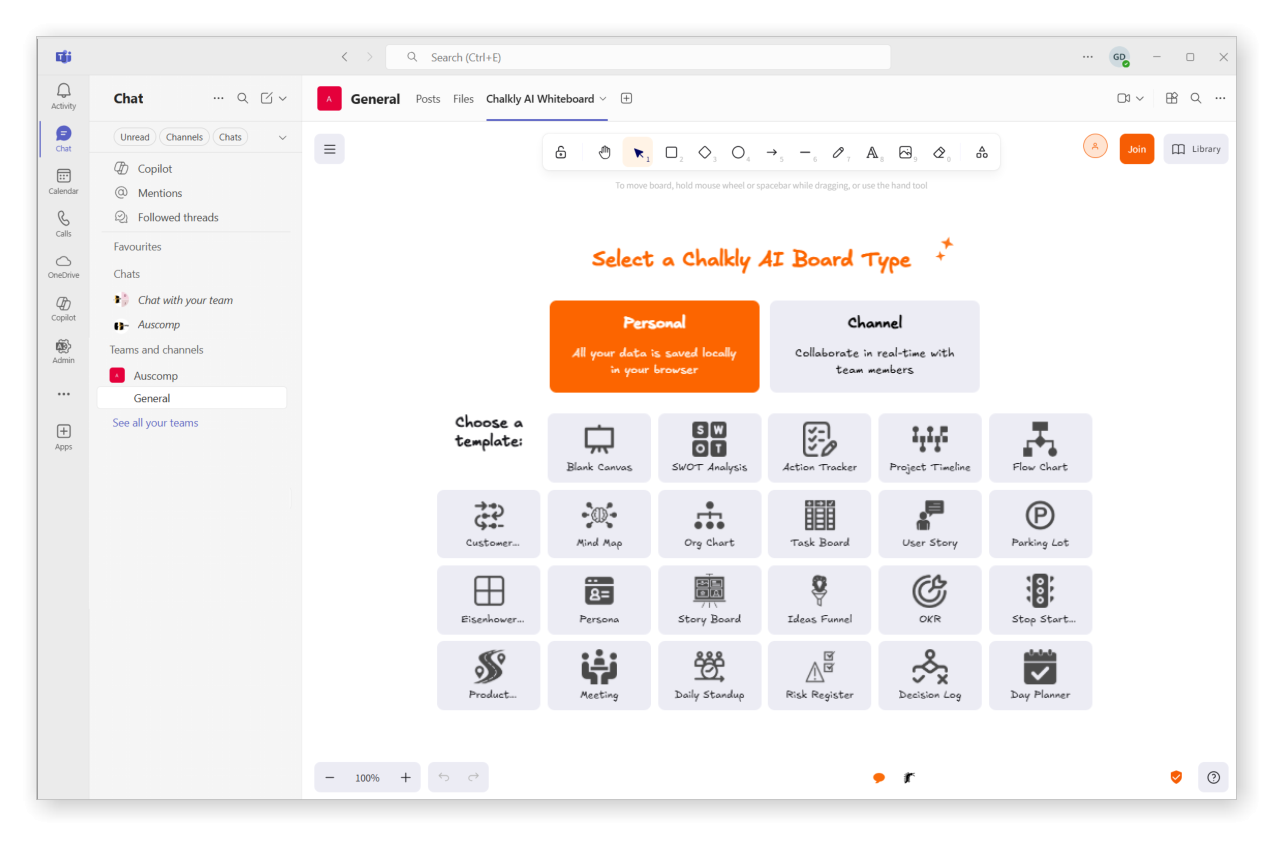Select the Rectangle shape tool

(x=672, y=152)
